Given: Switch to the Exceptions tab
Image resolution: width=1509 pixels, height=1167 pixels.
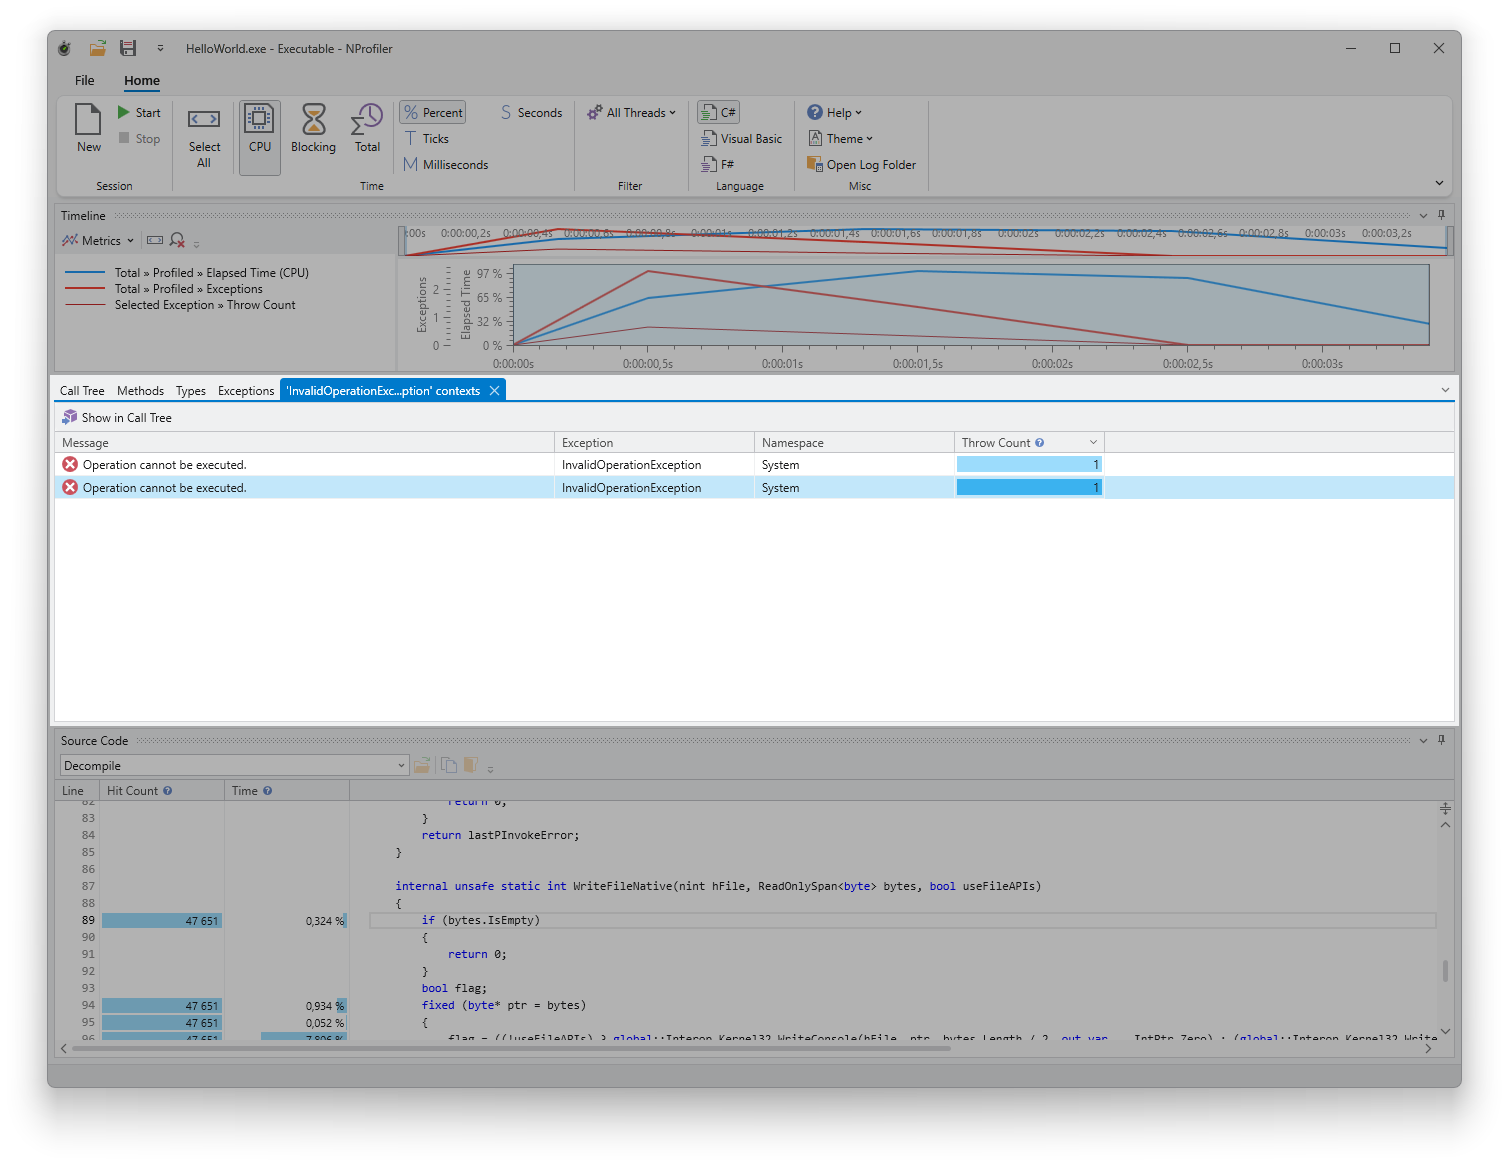Looking at the screenshot, I should (245, 391).
